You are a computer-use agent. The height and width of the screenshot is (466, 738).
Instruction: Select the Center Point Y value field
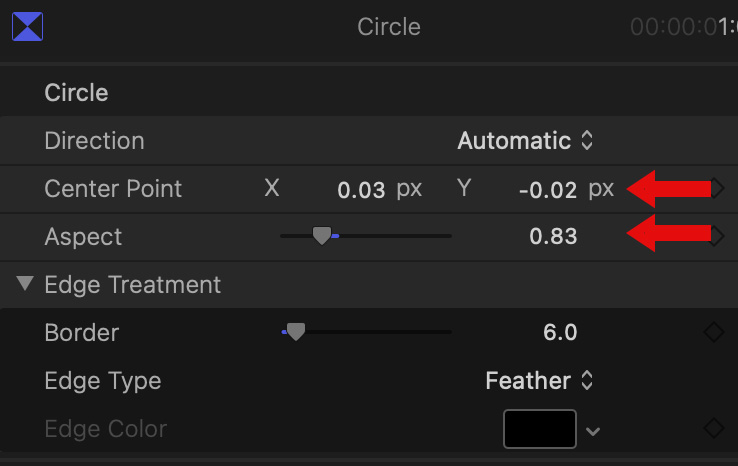[x=549, y=190]
